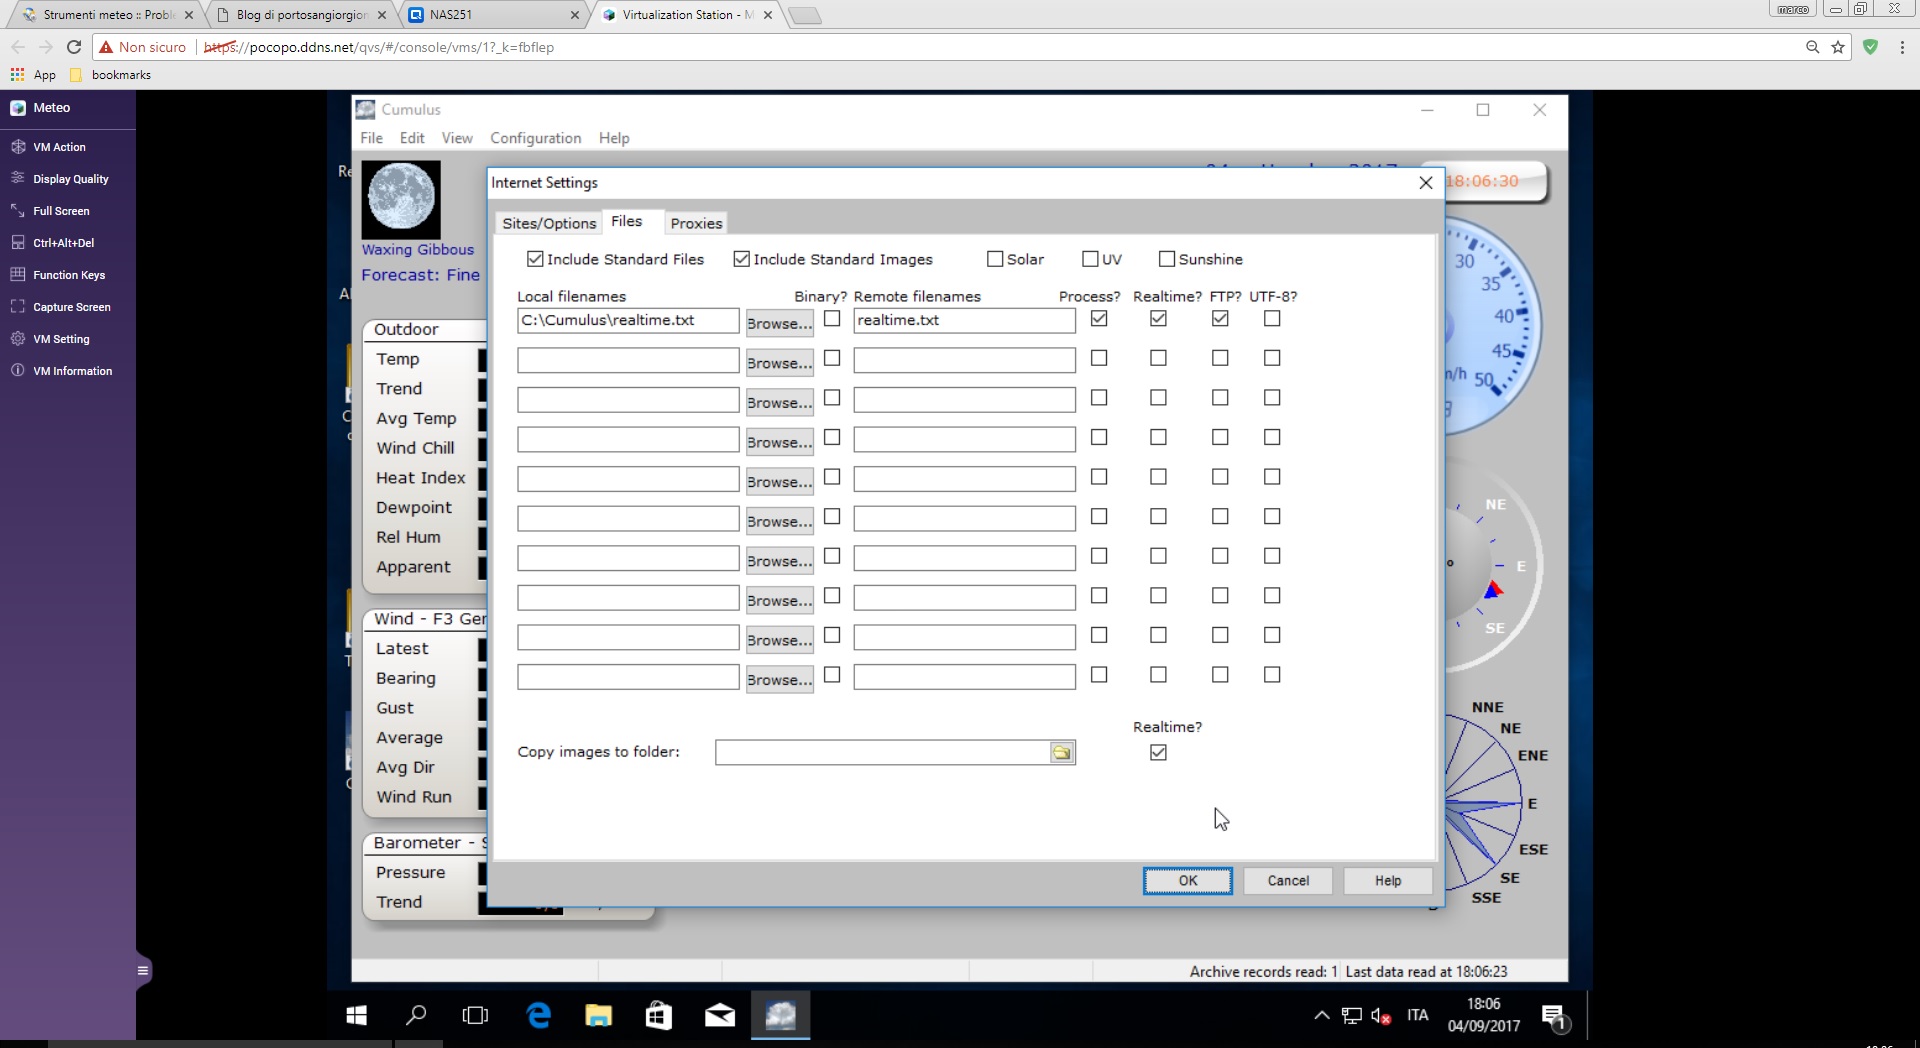This screenshot has width=1920, height=1048.
Task: Click folder icon for copy images
Action: pos(1061,753)
